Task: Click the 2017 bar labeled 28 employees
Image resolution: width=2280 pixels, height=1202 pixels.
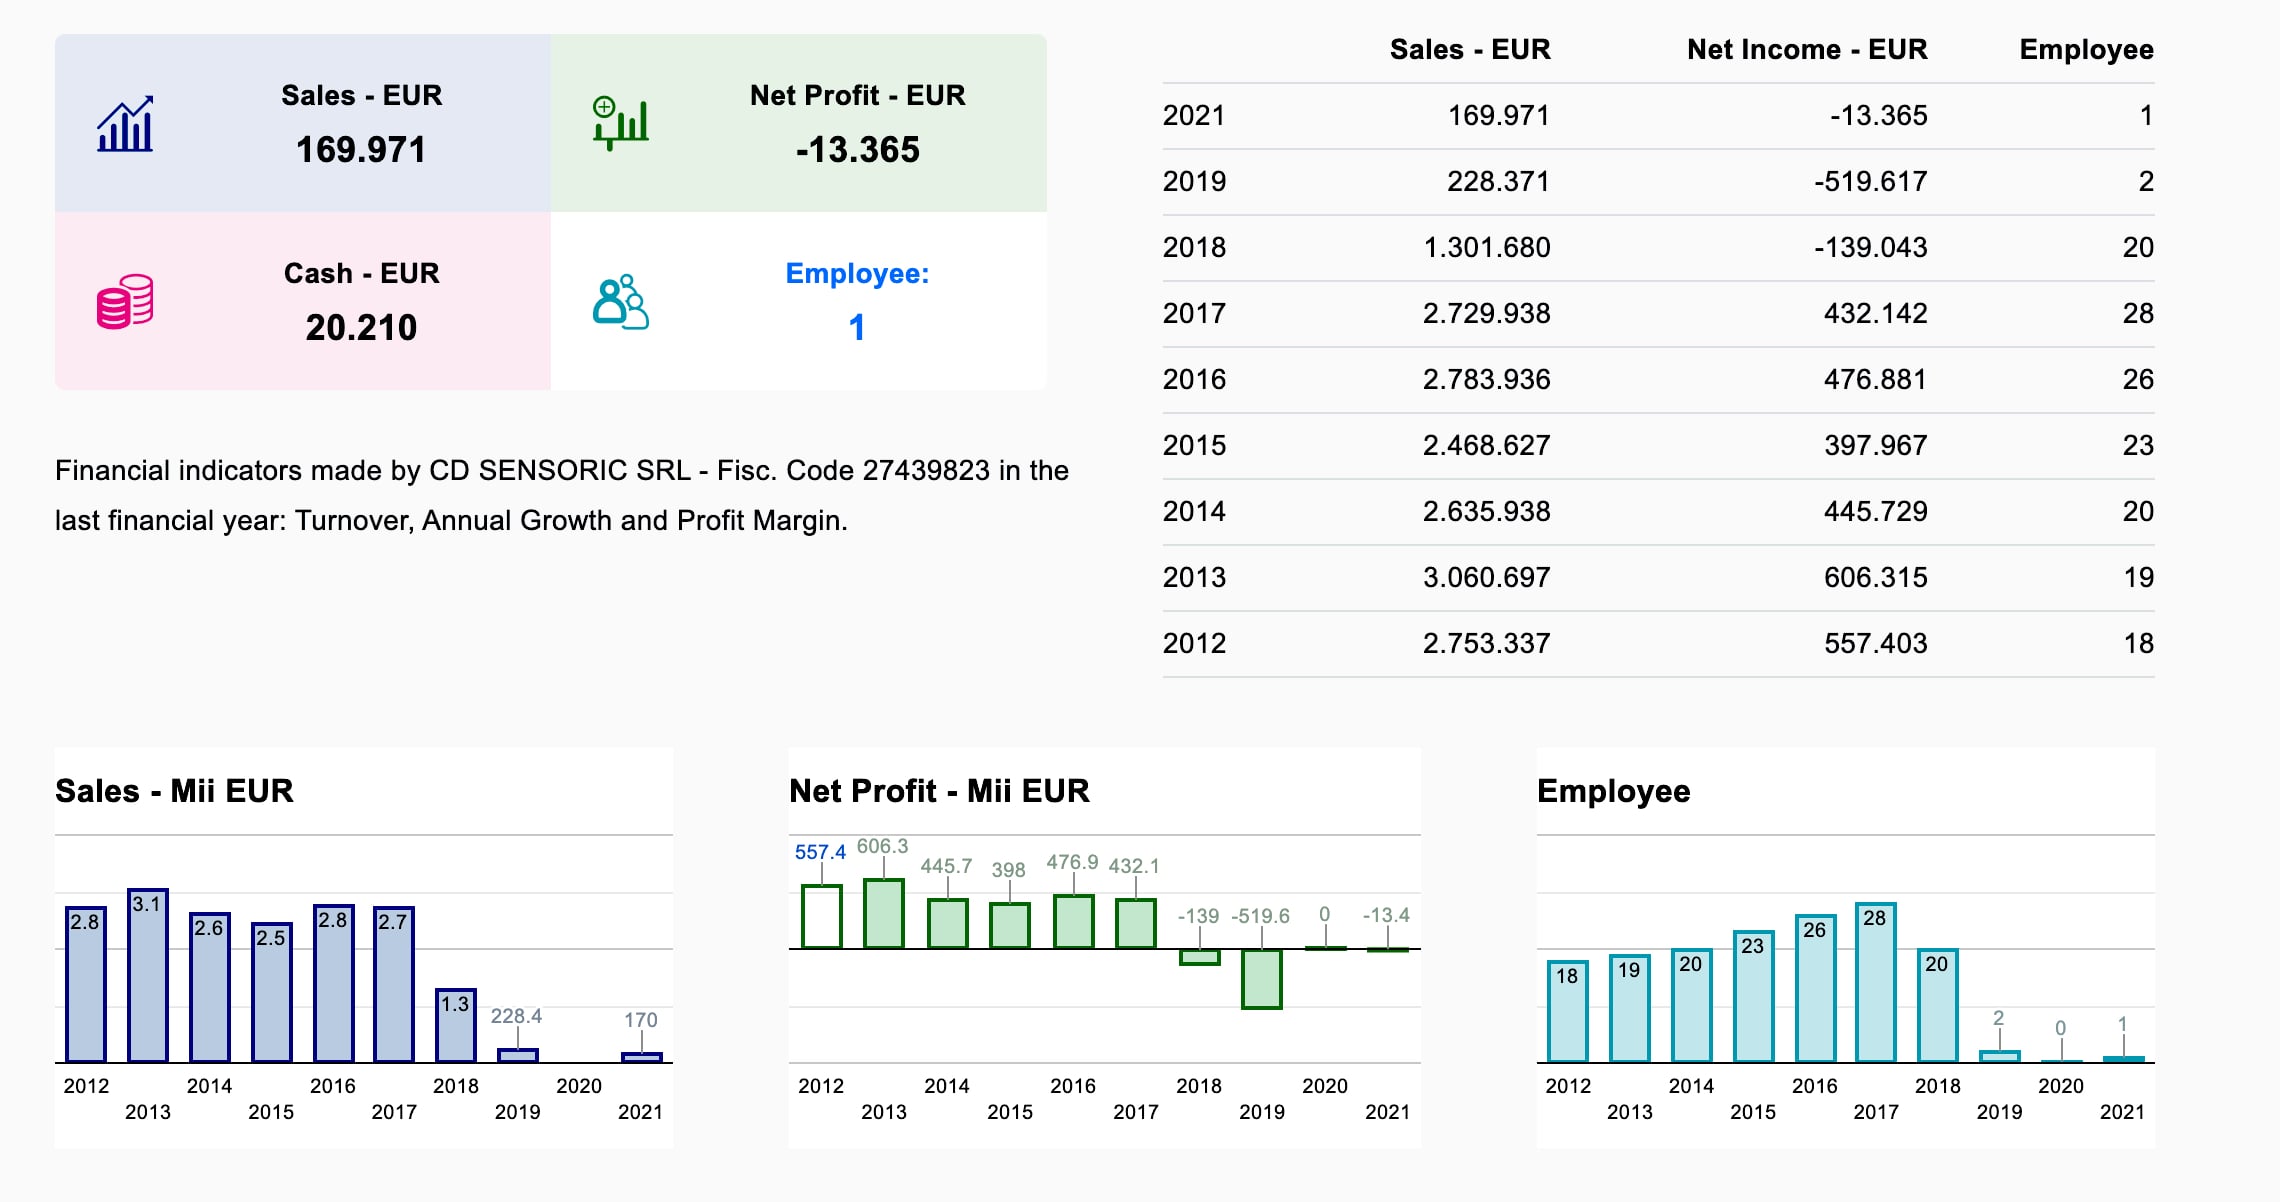Action: [1876, 982]
